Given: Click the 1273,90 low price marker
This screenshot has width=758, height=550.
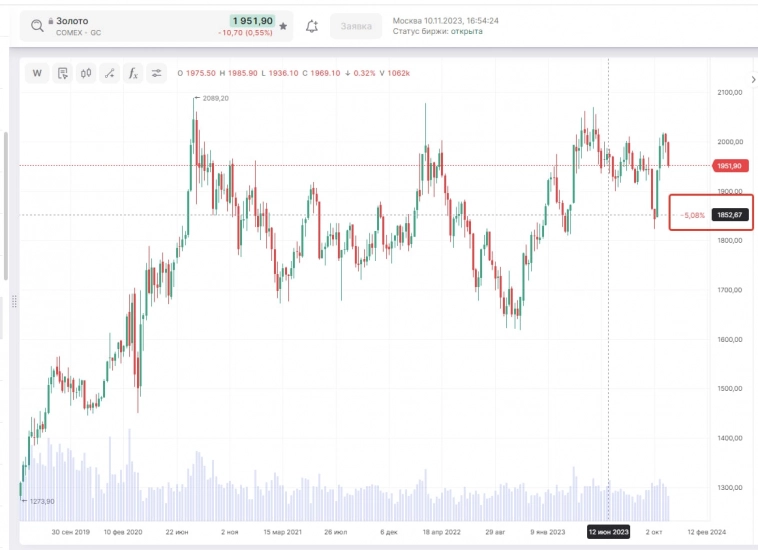Looking at the screenshot, I should pyautogui.click(x=39, y=501).
